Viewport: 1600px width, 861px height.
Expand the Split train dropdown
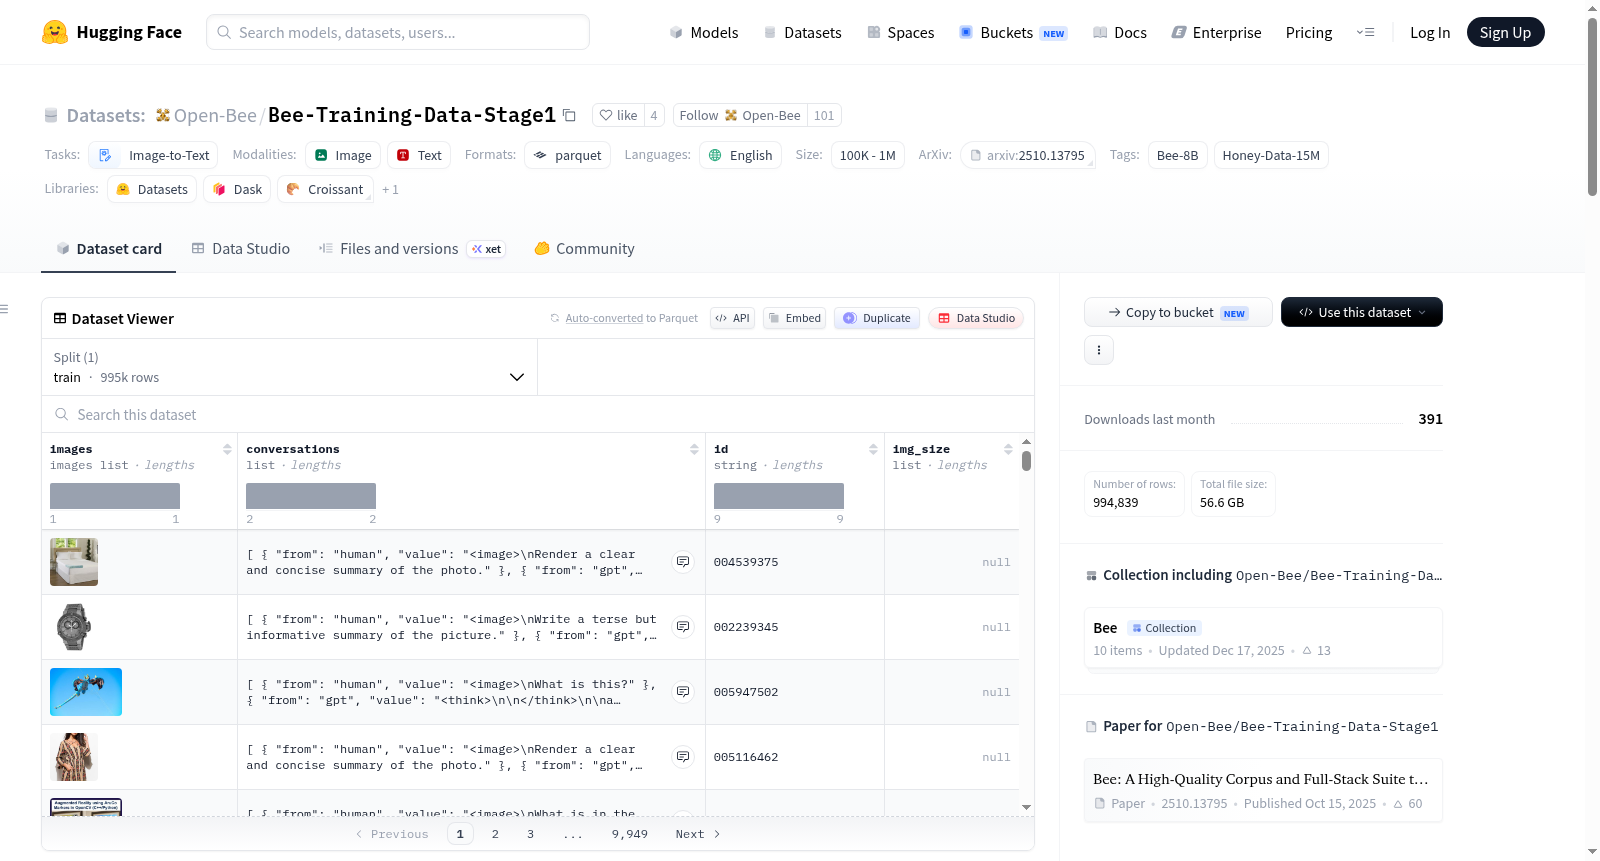pos(289,367)
